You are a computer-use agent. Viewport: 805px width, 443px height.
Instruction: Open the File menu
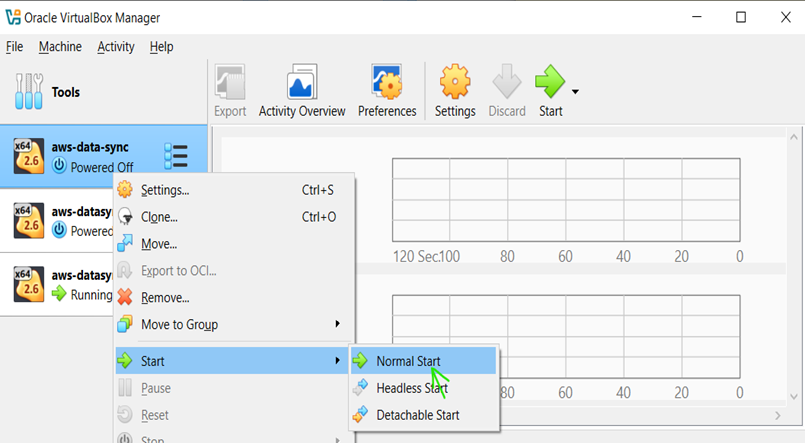pyautogui.click(x=14, y=47)
